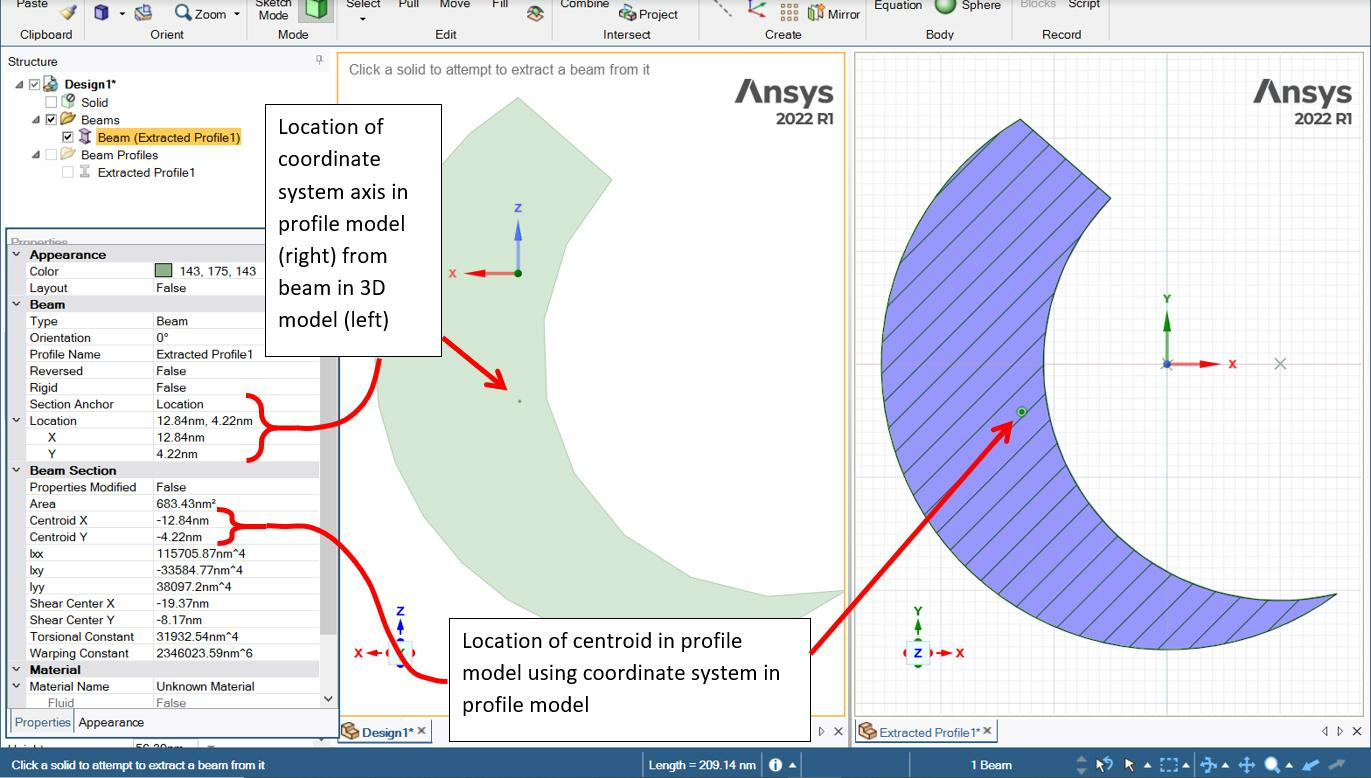Click the Script button in Record
The width and height of the screenshot is (1371, 778).
(1083, 5)
